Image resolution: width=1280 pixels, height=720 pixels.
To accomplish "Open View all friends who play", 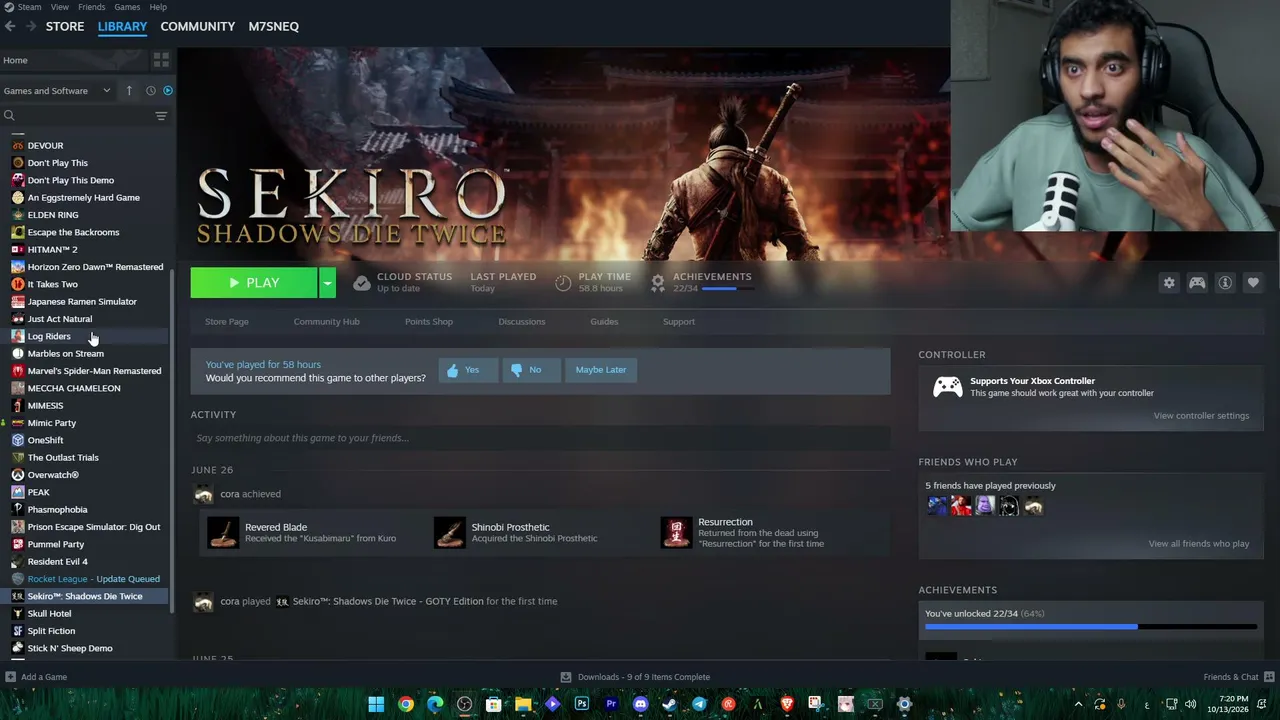I will 1198,544.
